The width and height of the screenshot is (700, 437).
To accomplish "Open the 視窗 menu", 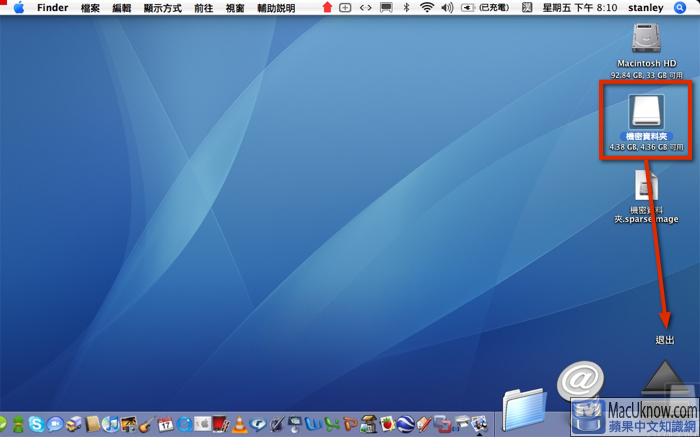I will click(235, 8).
